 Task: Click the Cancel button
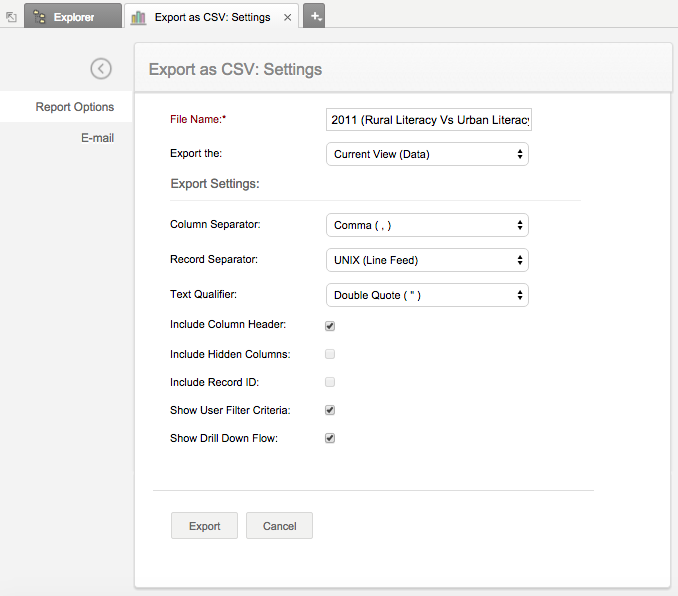pos(279,526)
